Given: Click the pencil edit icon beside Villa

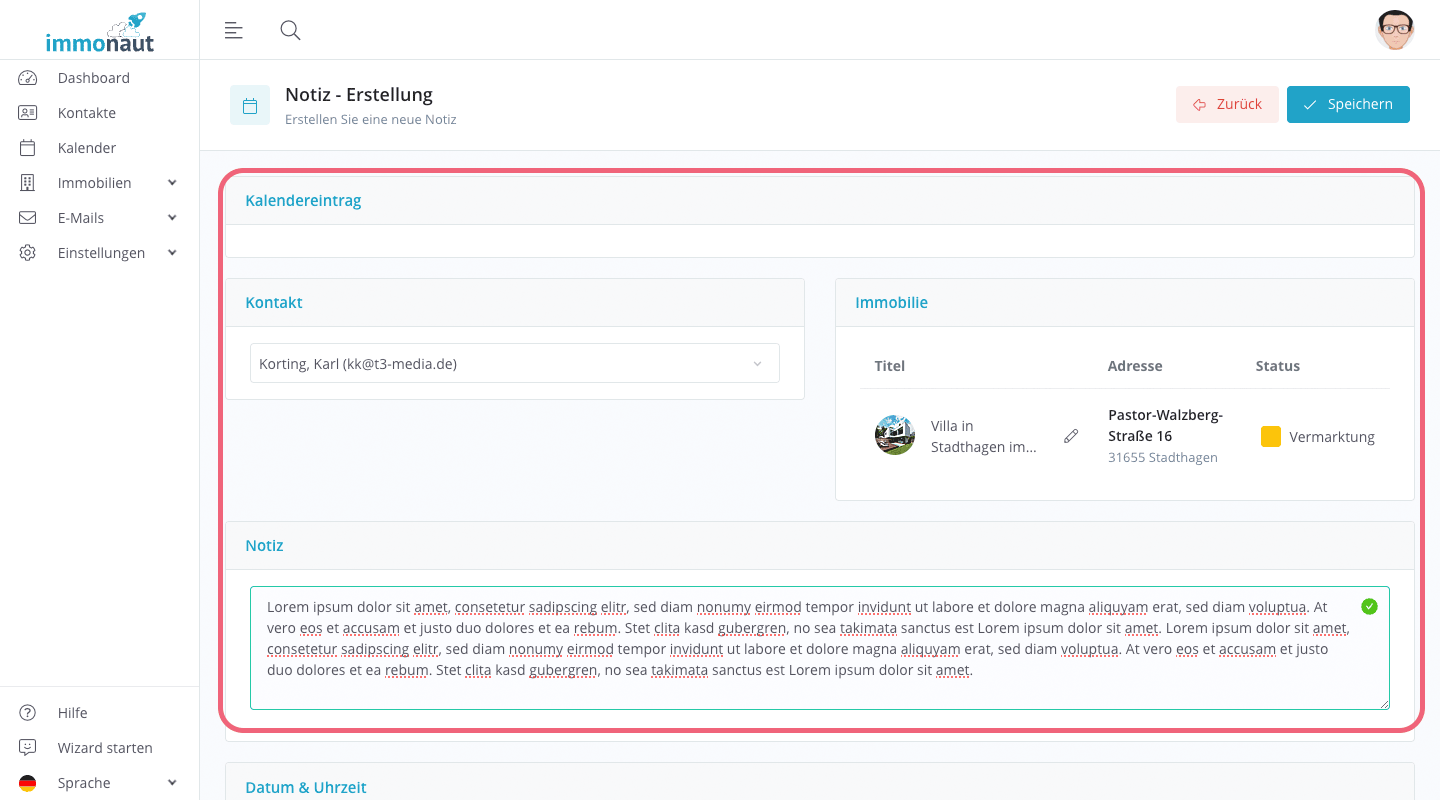Looking at the screenshot, I should click(1071, 436).
